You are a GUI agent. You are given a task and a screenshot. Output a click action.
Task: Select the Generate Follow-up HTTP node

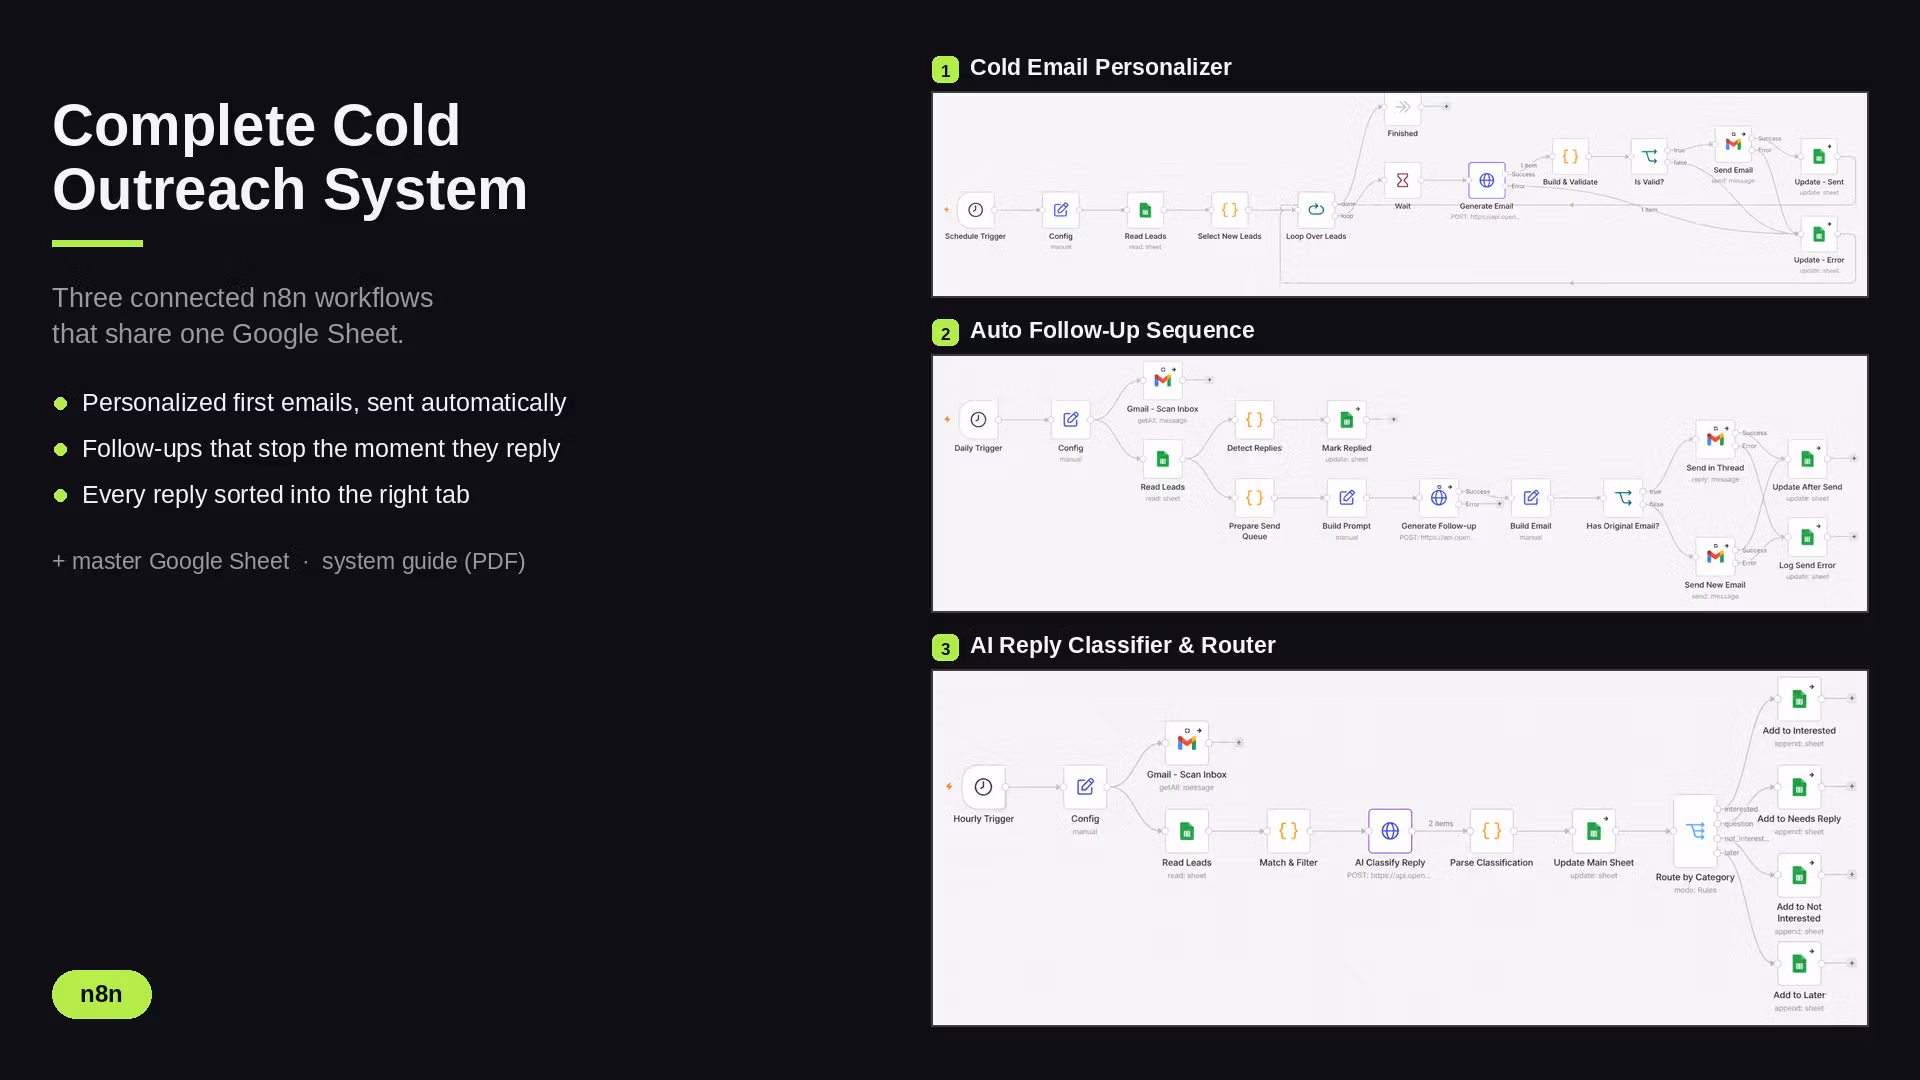tap(1438, 498)
